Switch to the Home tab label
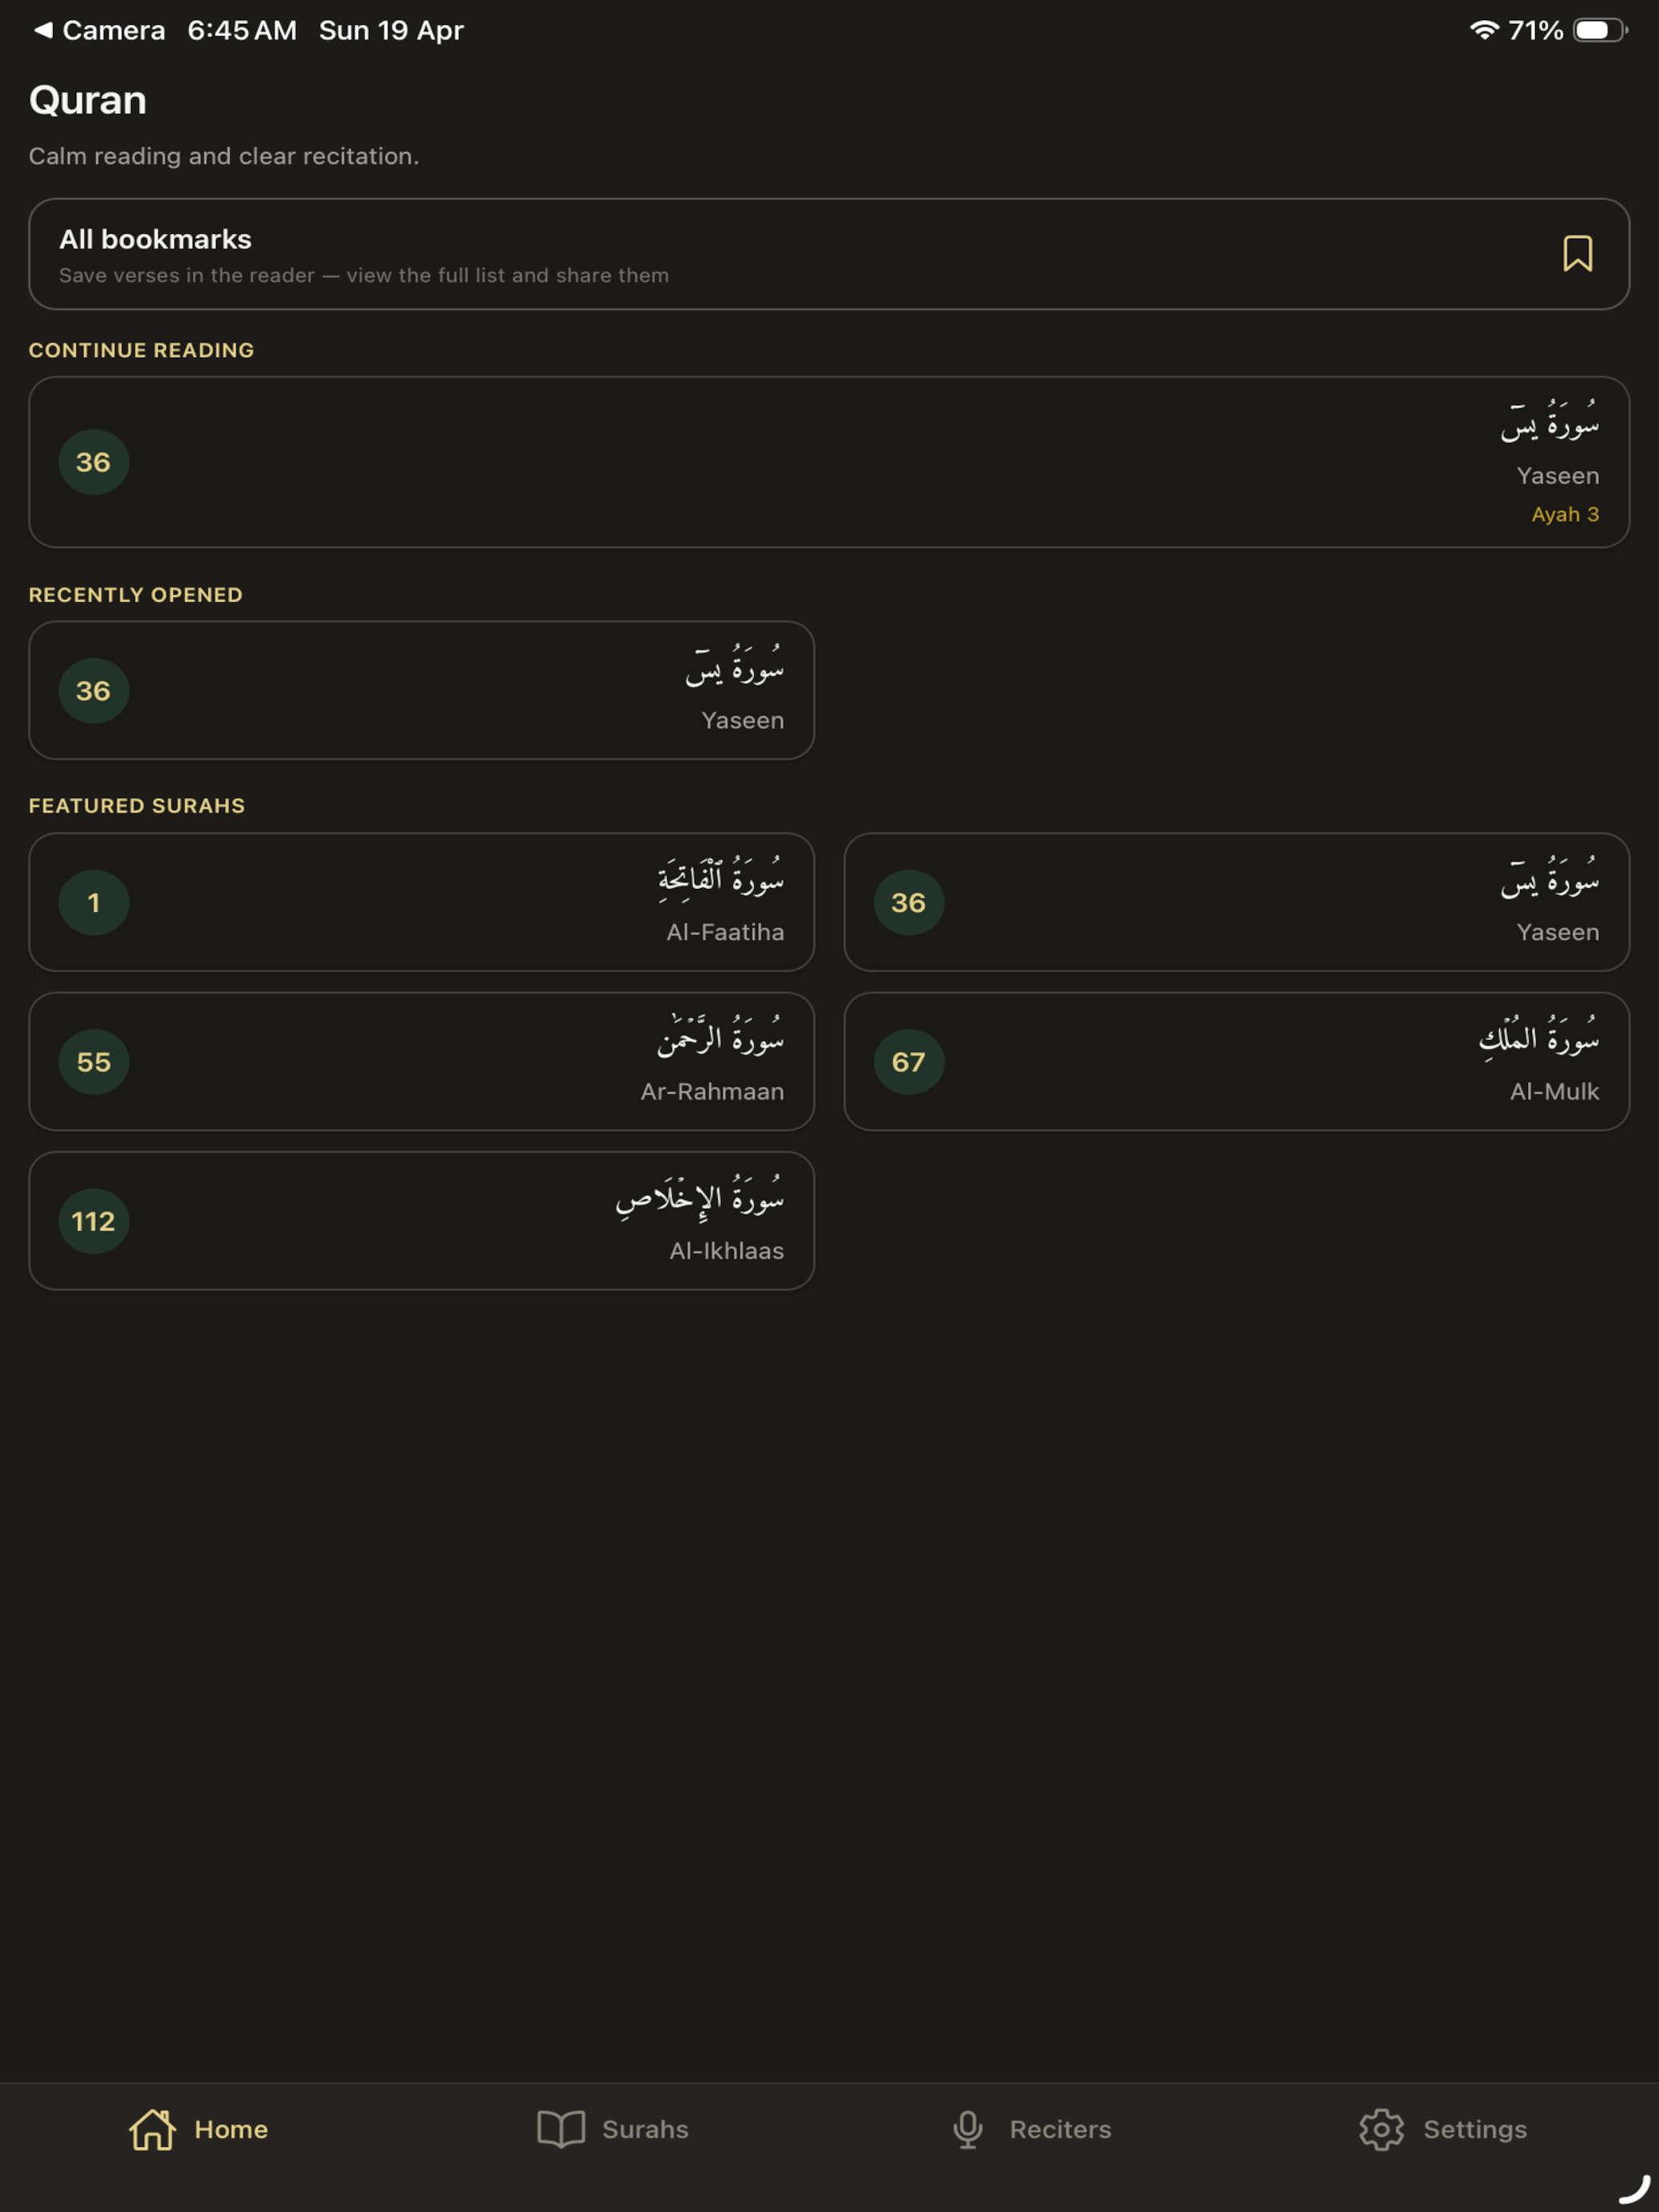Image resolution: width=1659 pixels, height=2212 pixels. (x=231, y=2129)
